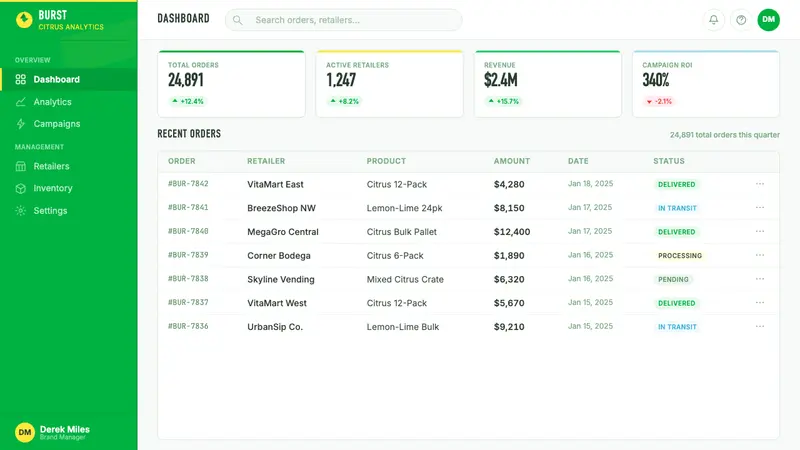
Task: Click IN TRANSIT status of BreezeShop NW row
Action: [x=677, y=208]
